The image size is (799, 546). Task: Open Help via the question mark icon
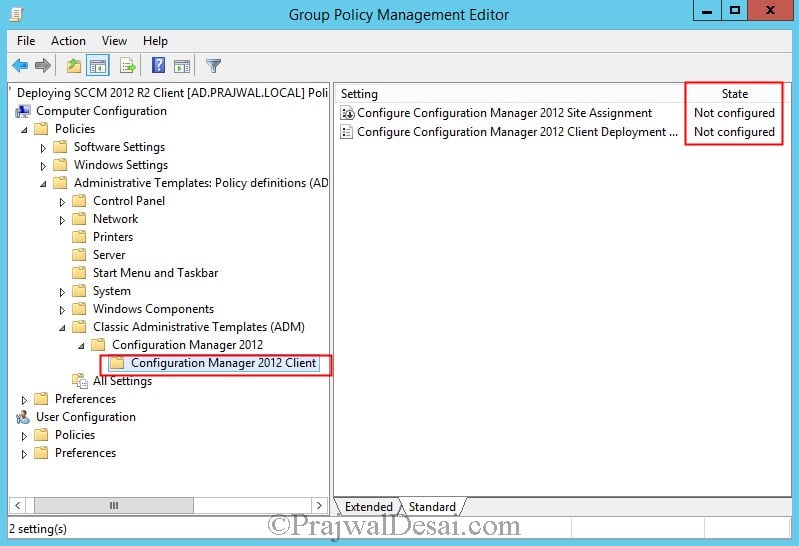pos(158,65)
